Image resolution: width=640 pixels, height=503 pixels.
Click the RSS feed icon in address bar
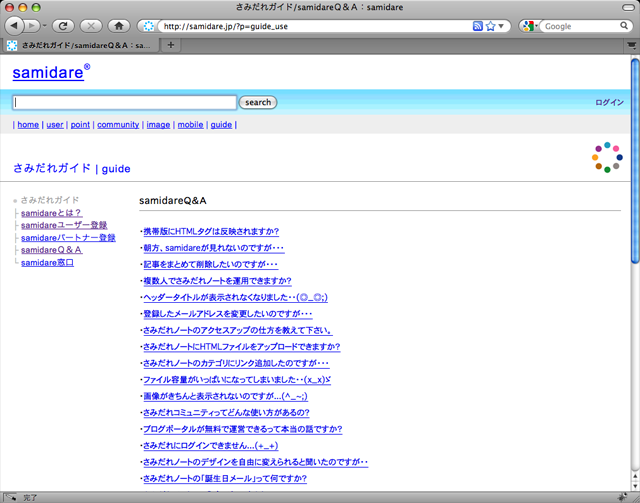coord(478,26)
